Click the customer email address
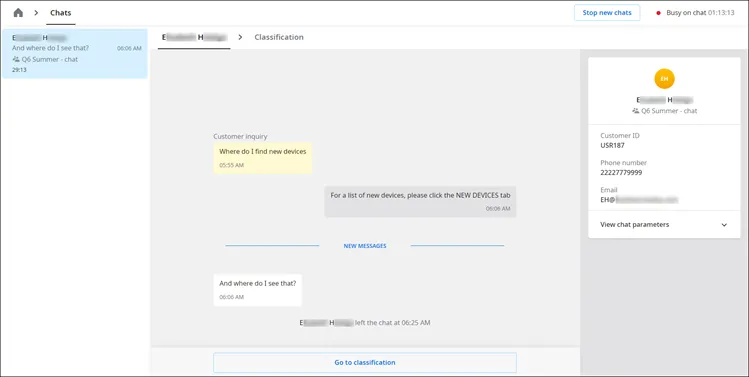Image resolution: width=749 pixels, height=377 pixels. pyautogui.click(x=639, y=200)
